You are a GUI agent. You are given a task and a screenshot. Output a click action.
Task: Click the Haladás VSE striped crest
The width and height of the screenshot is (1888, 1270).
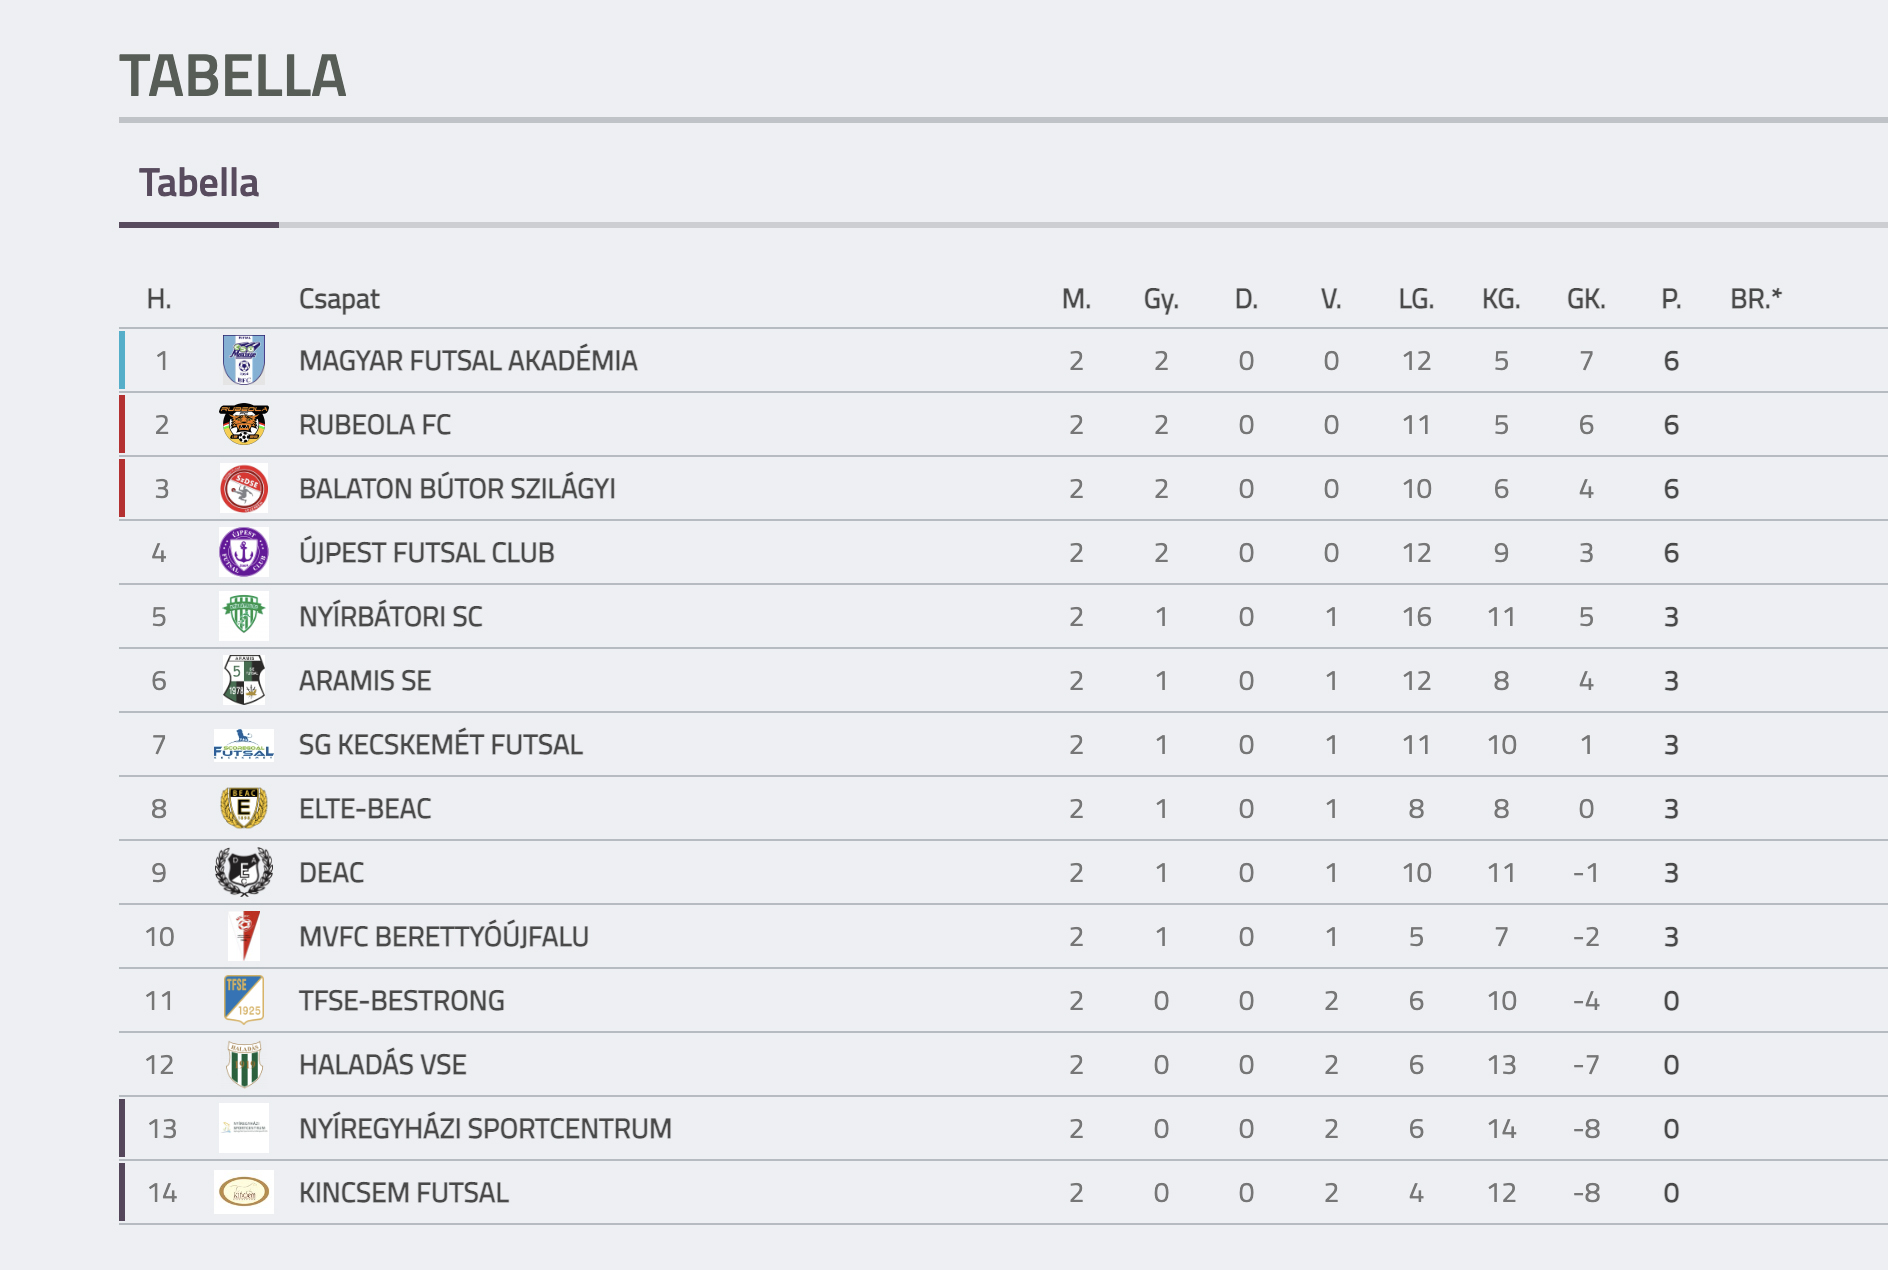coord(243,1064)
